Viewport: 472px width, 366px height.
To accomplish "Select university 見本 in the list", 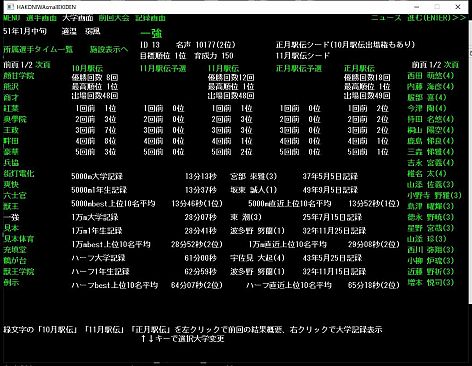I will 11,228.
